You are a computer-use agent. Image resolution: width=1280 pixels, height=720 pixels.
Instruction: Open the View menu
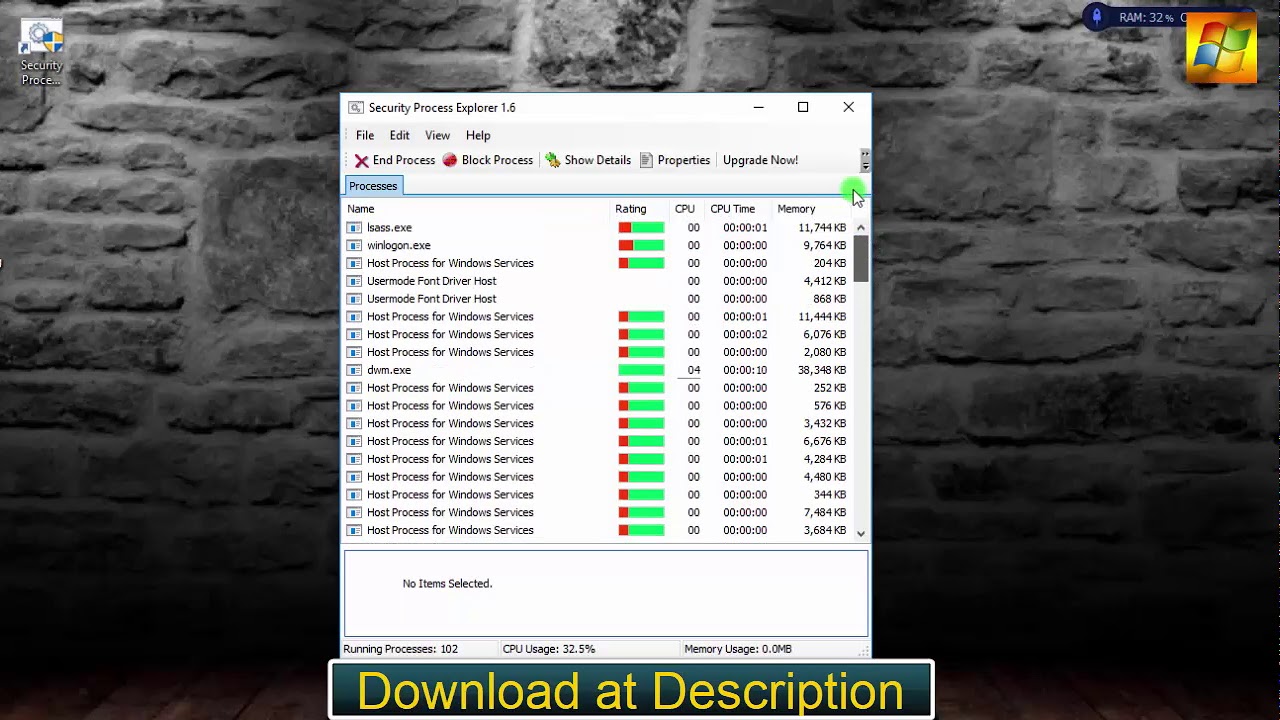(437, 135)
